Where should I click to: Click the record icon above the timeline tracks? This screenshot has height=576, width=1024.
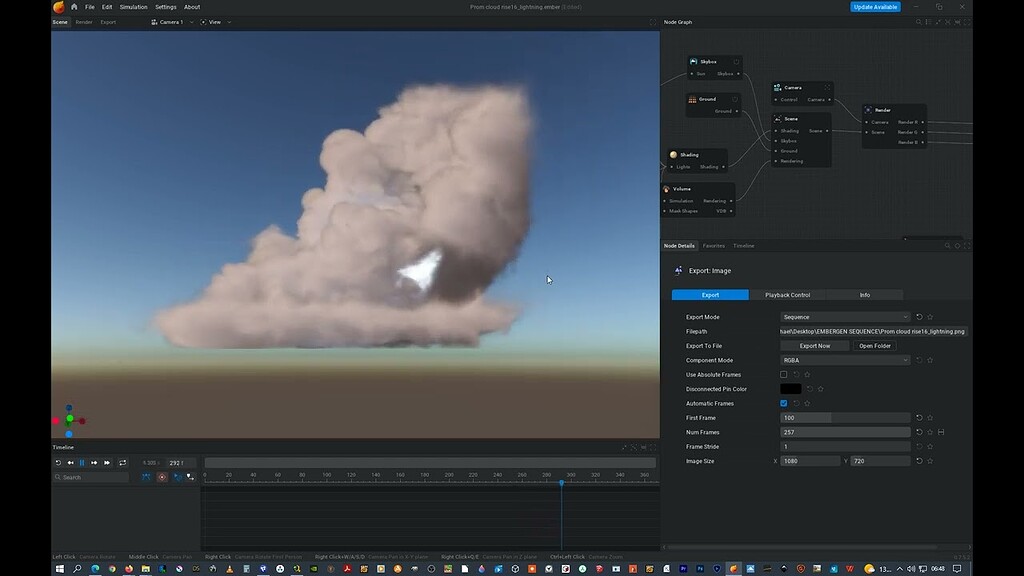[x=162, y=477]
